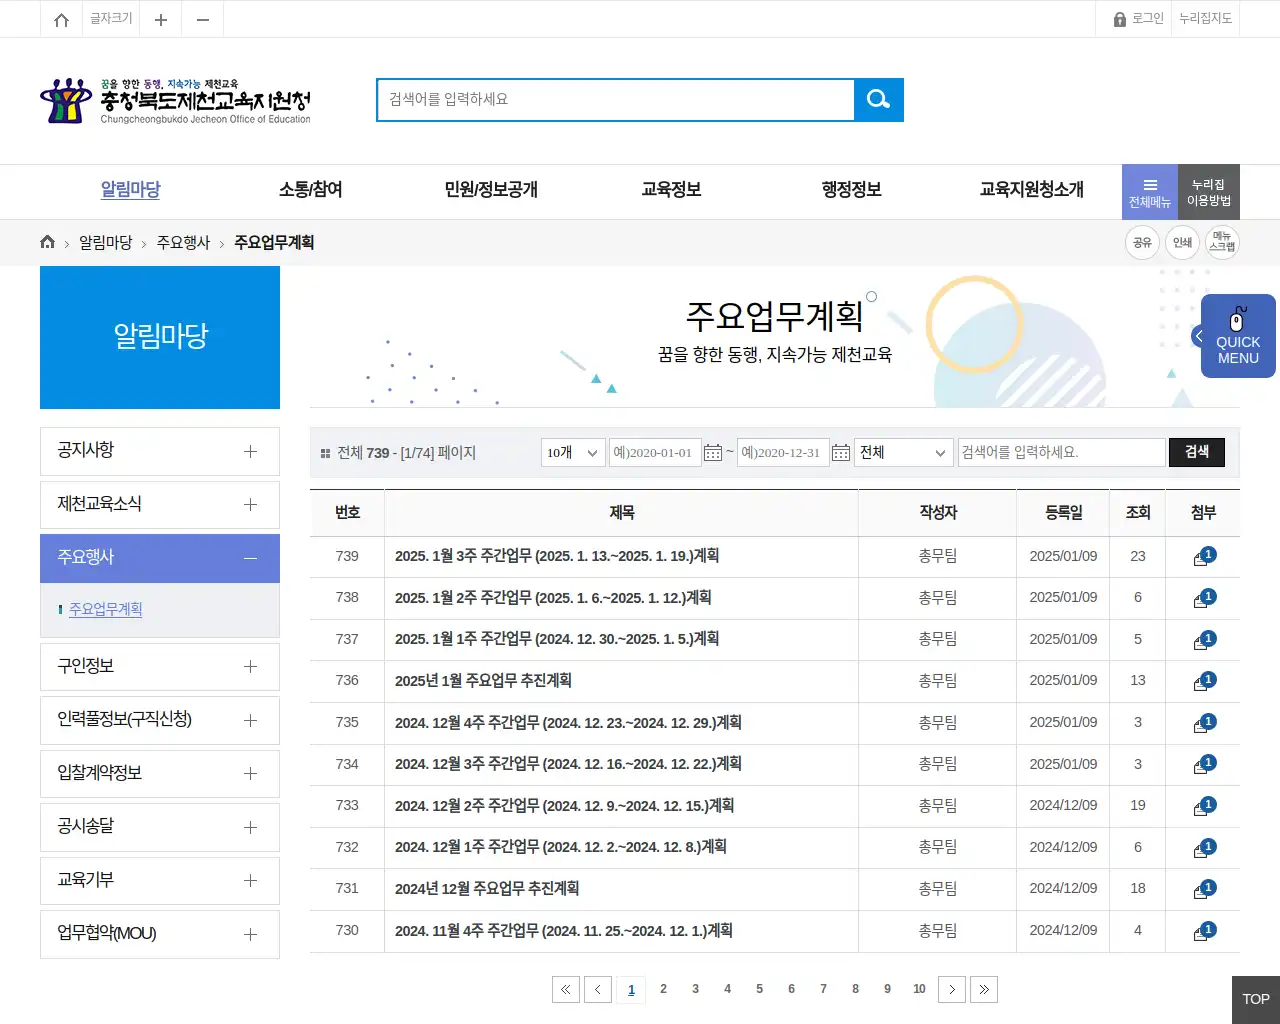Download attachment for post 735
Image resolution: width=1280 pixels, height=1024 pixels.
(1204, 723)
